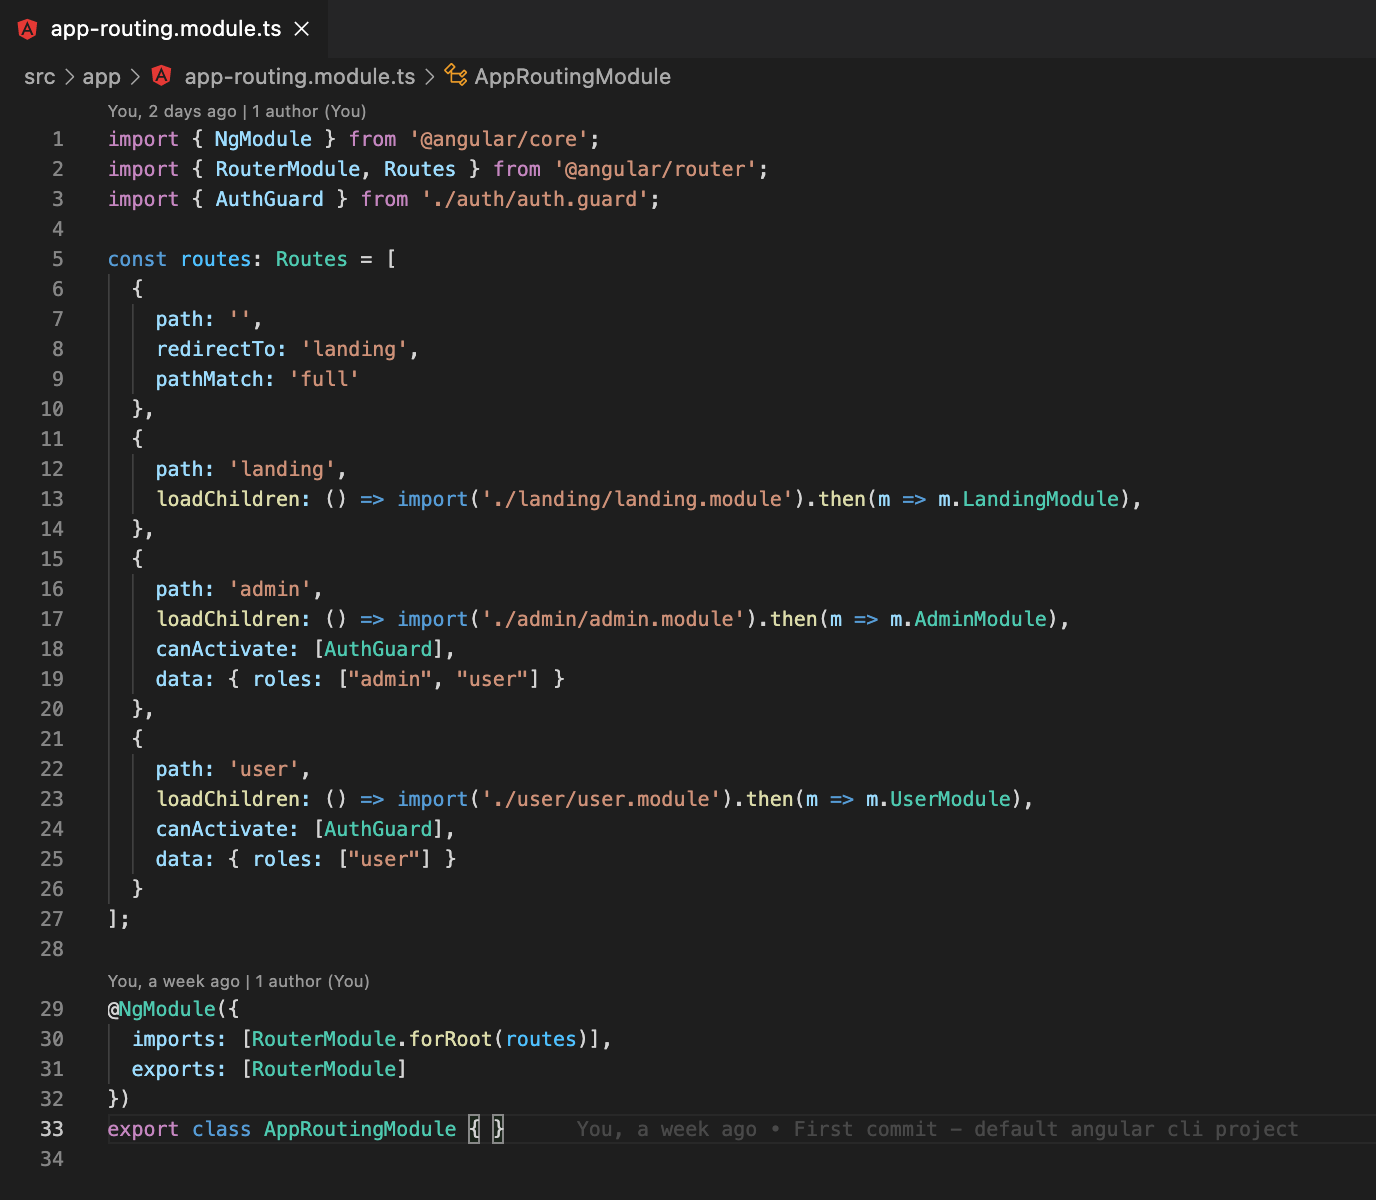Screen dimensions: 1376x1200
Task: Click the "exports" property on line 31
Action: point(174,1069)
